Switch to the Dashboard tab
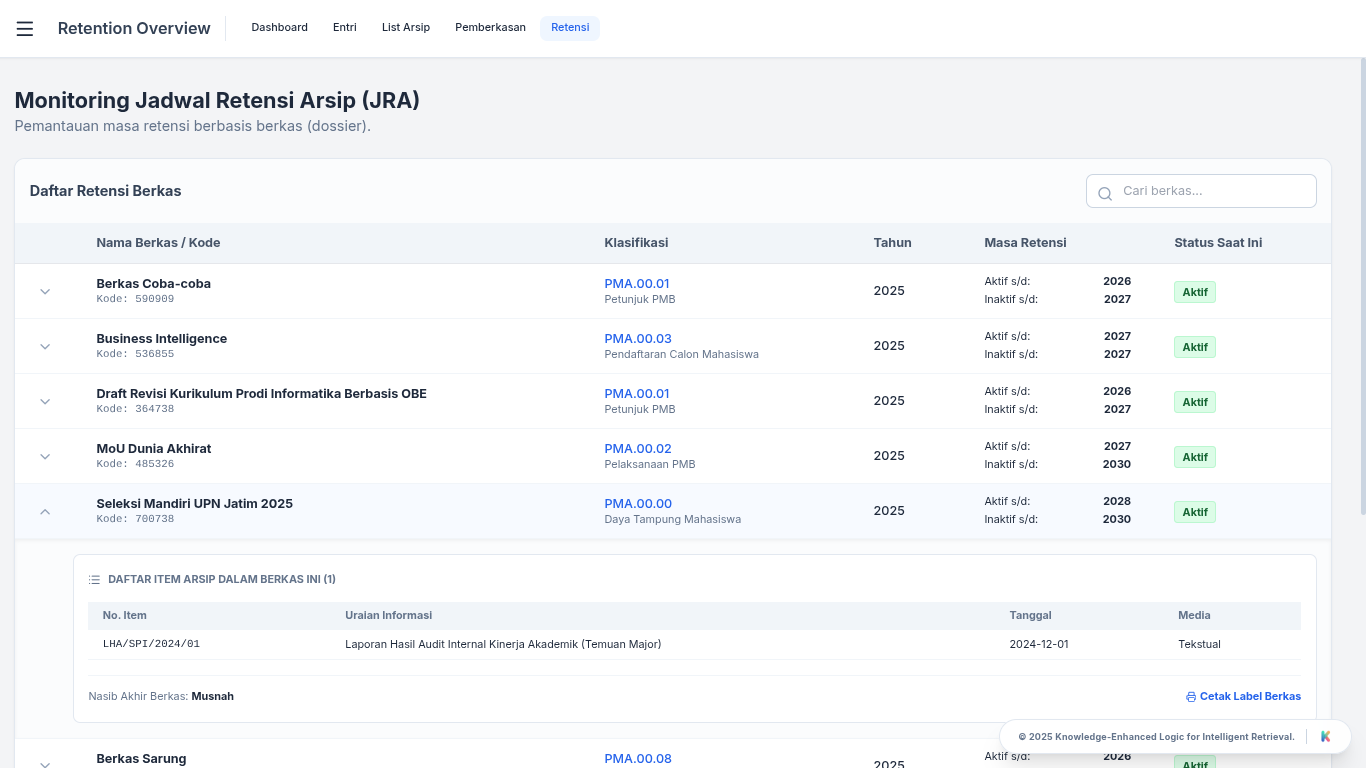The image size is (1366, 768). click(x=279, y=28)
